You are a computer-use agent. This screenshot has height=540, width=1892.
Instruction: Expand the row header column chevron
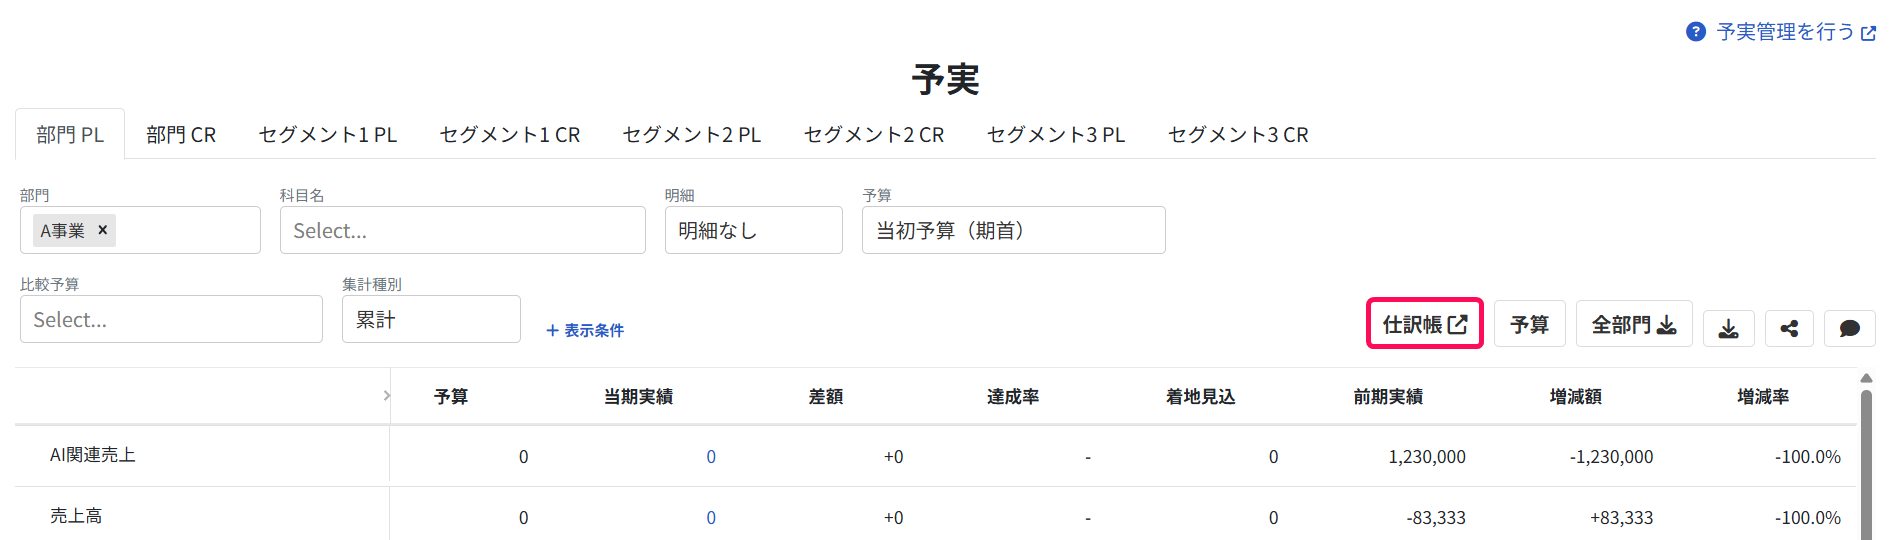click(387, 396)
